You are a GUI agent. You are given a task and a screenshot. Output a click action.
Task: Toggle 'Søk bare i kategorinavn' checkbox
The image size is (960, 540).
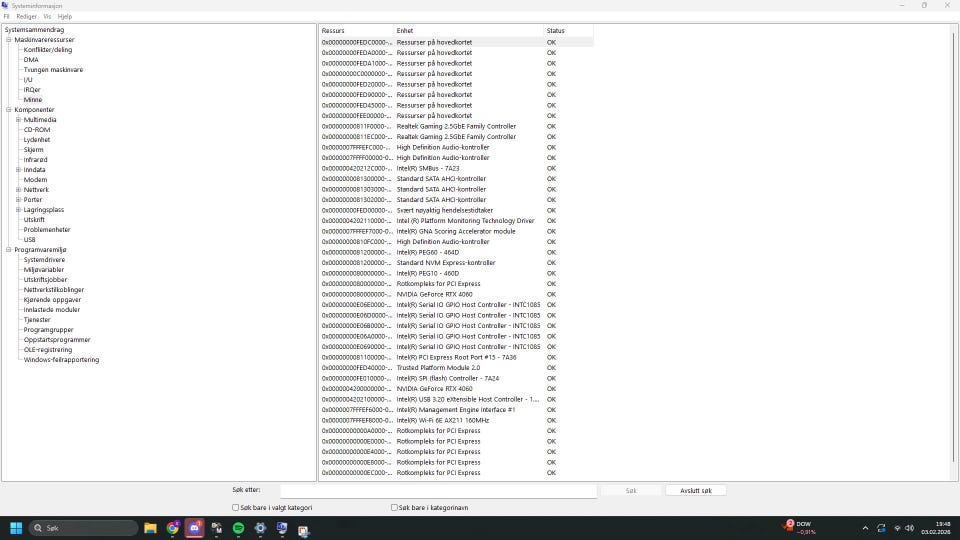pyautogui.click(x=394, y=508)
